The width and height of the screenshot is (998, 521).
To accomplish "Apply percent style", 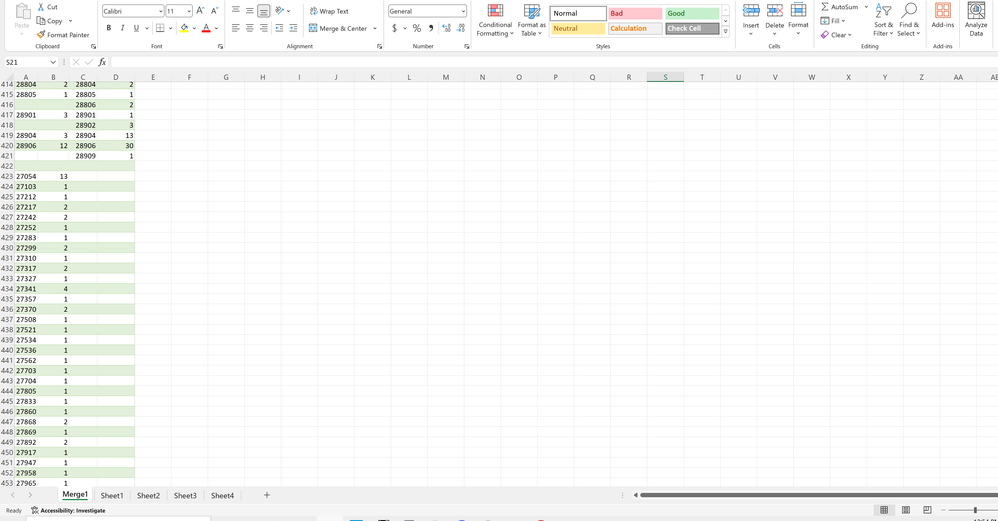I will point(416,28).
